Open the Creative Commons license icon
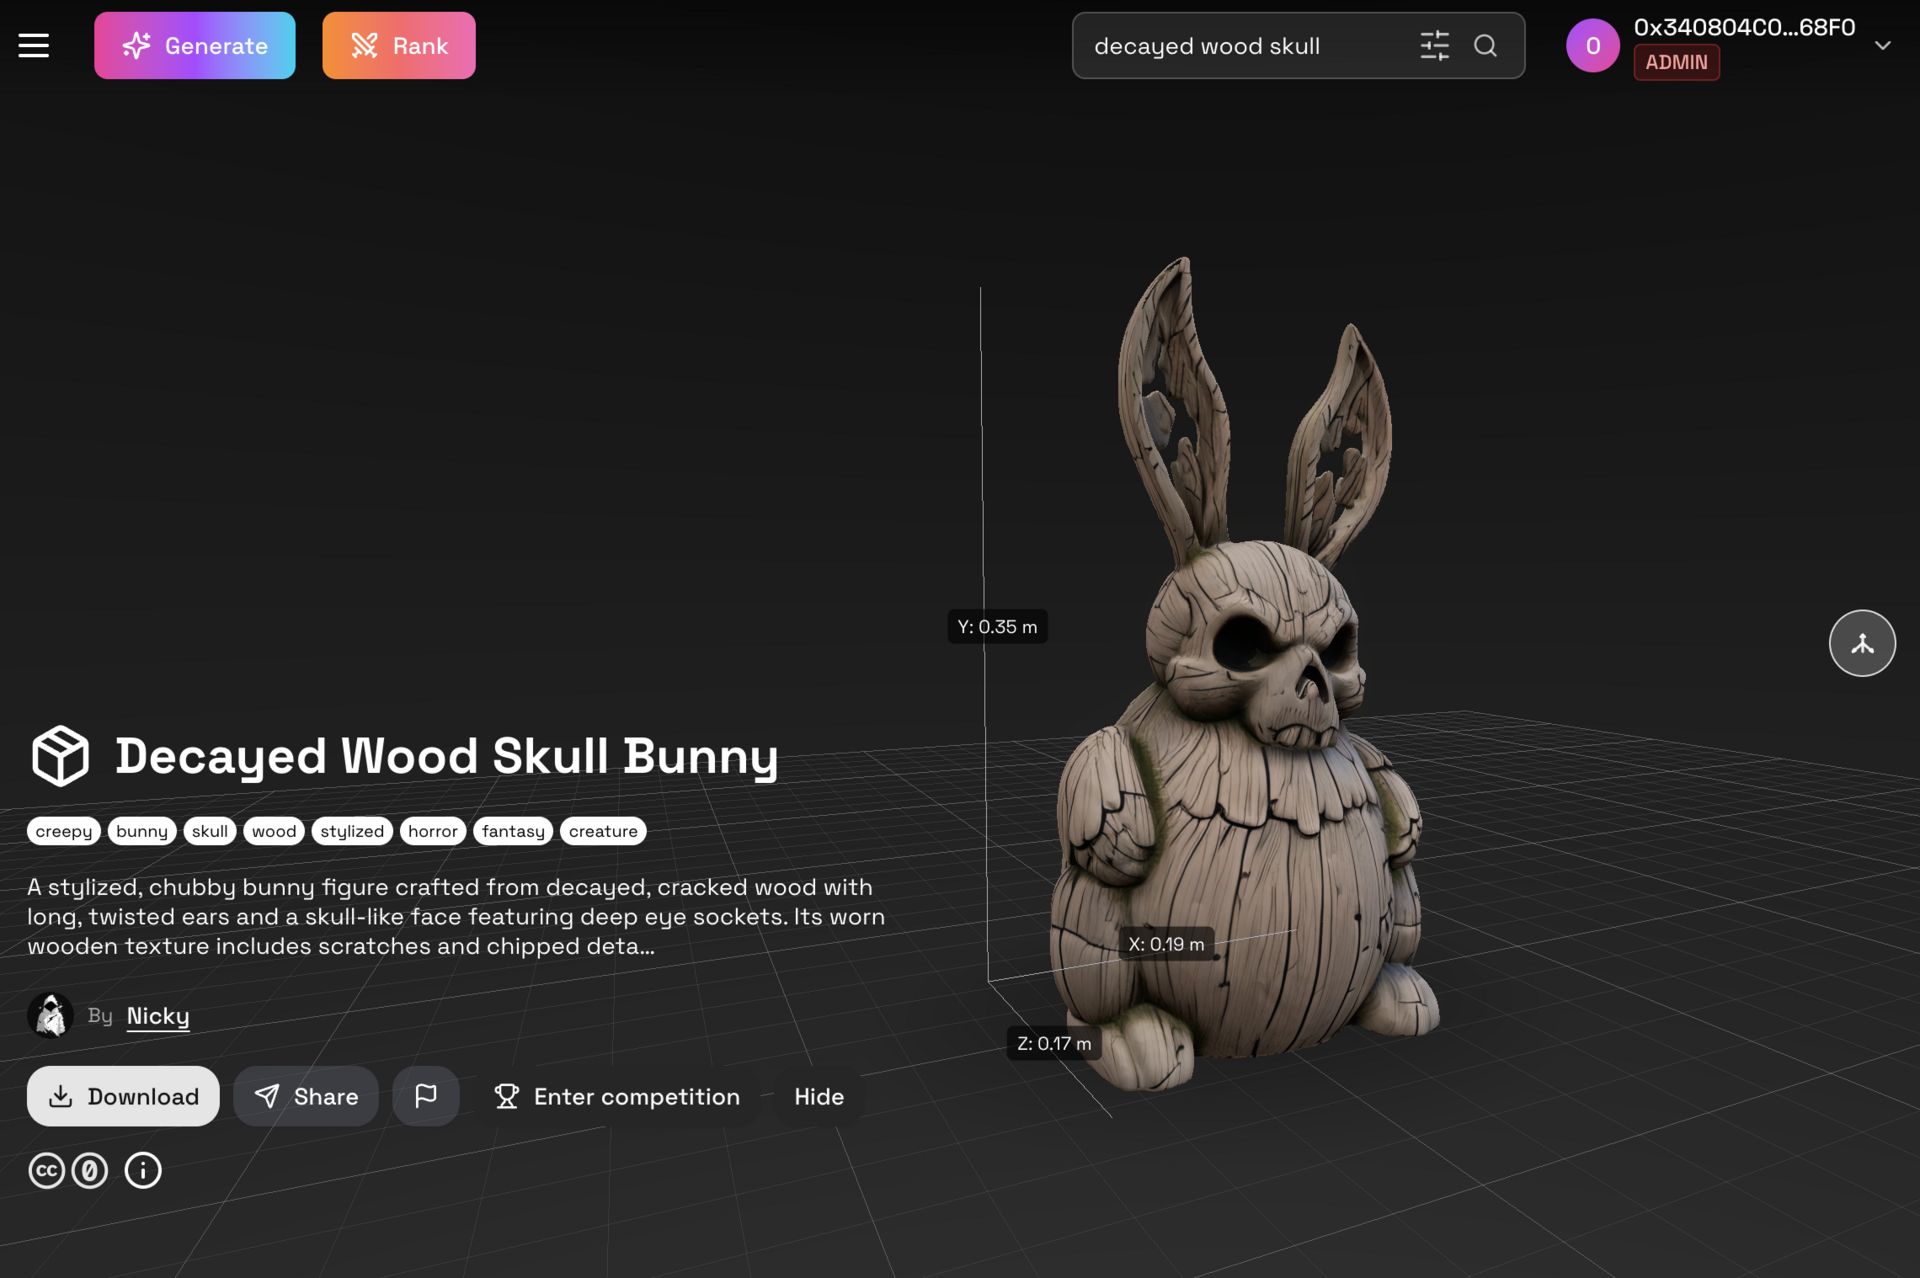Screen dimensions: 1920x1278 tap(46, 1170)
